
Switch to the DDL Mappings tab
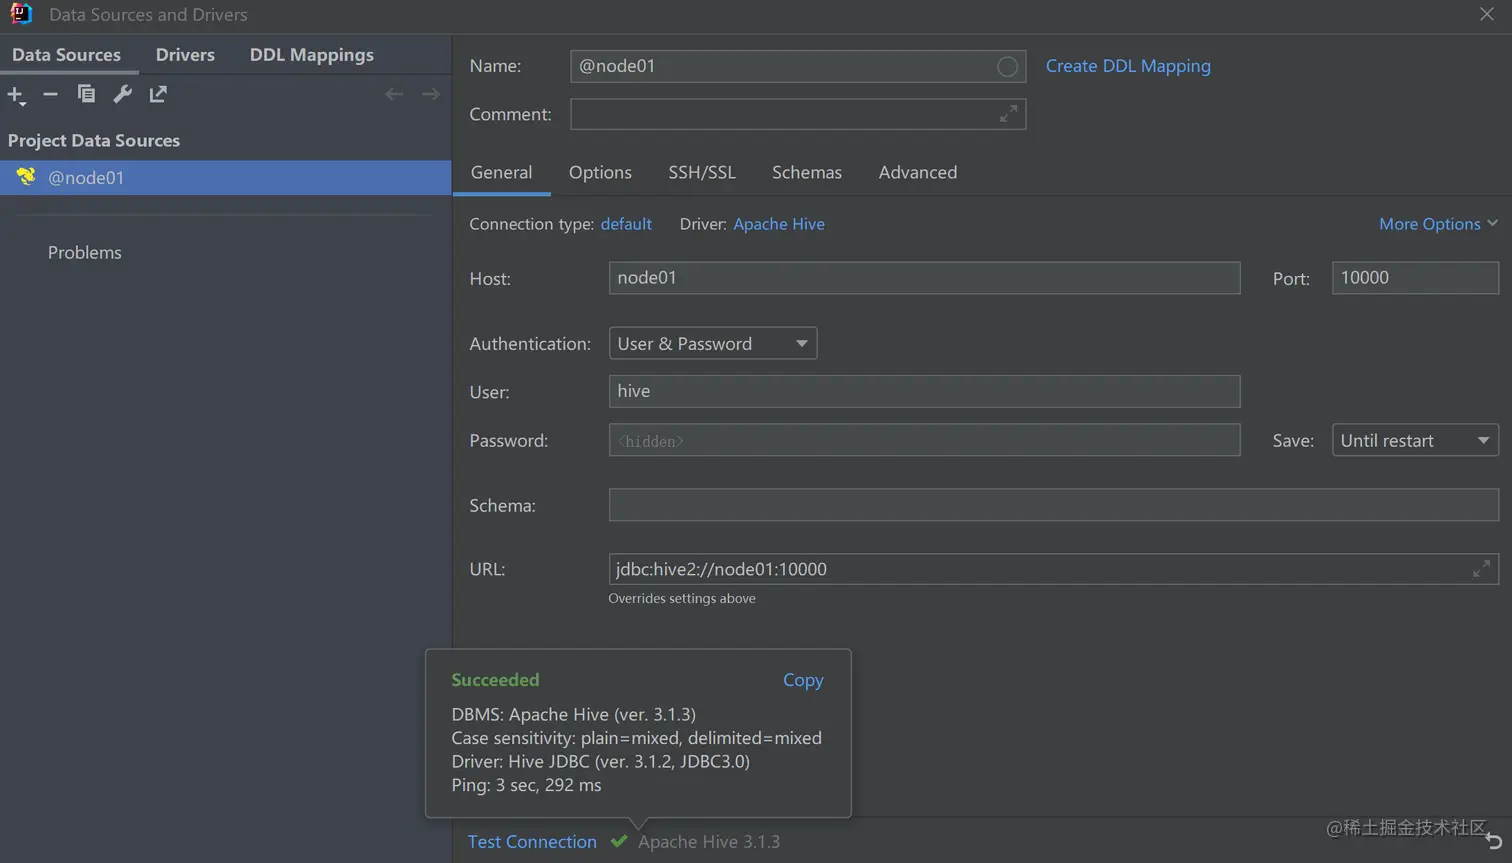(x=312, y=55)
